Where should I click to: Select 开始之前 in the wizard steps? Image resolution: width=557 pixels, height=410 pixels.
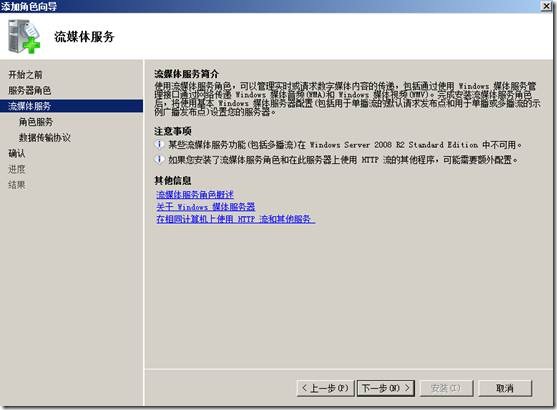click(x=25, y=75)
